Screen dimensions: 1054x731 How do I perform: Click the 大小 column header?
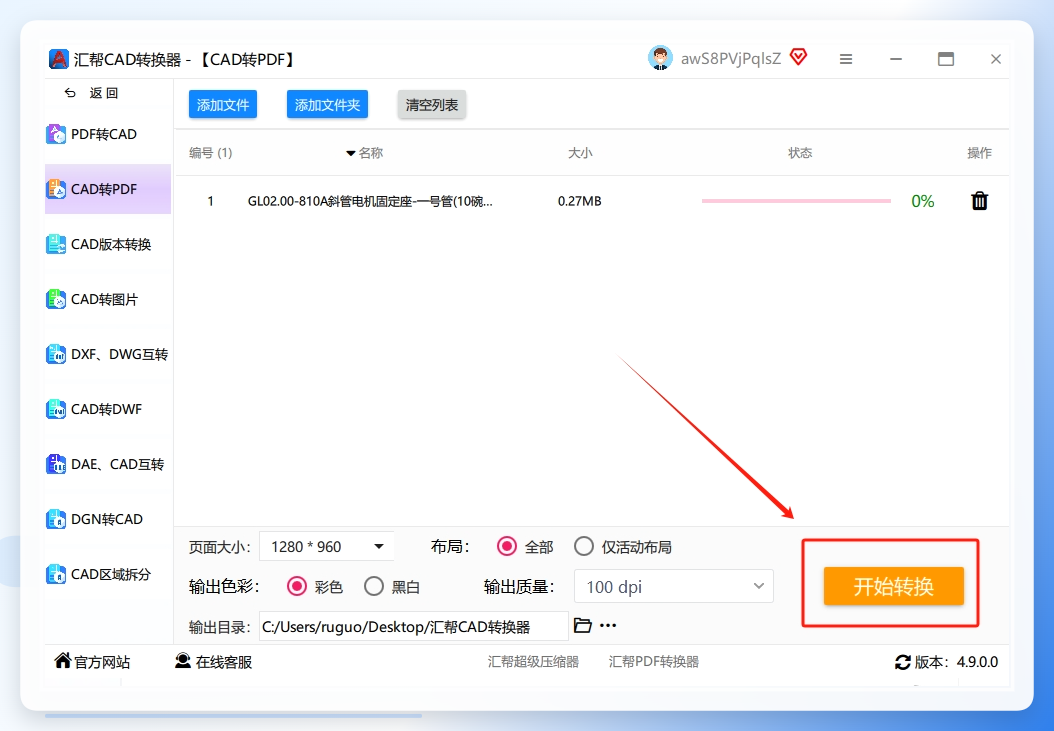pos(580,153)
